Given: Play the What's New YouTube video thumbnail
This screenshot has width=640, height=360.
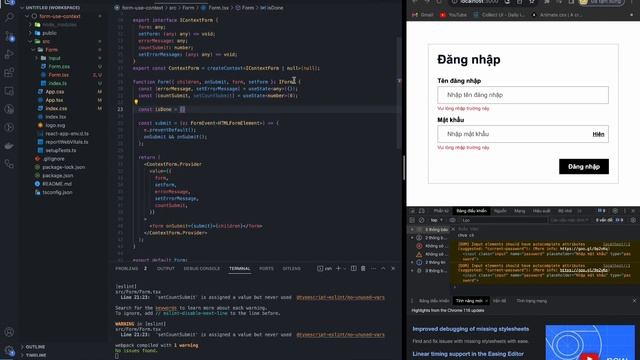Looking at the screenshot, I should [x=590, y=342].
